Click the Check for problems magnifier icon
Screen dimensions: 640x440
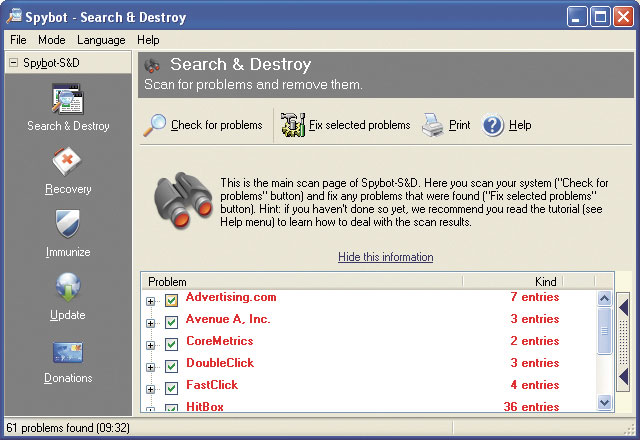click(155, 125)
